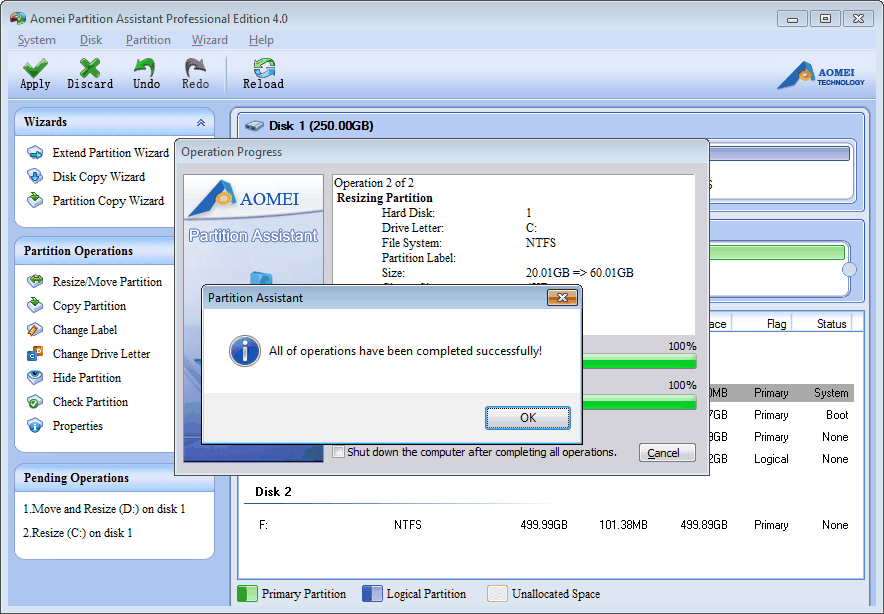This screenshot has height=614, width=884.
Task: Click the partition resize handle circle
Action: (x=849, y=270)
